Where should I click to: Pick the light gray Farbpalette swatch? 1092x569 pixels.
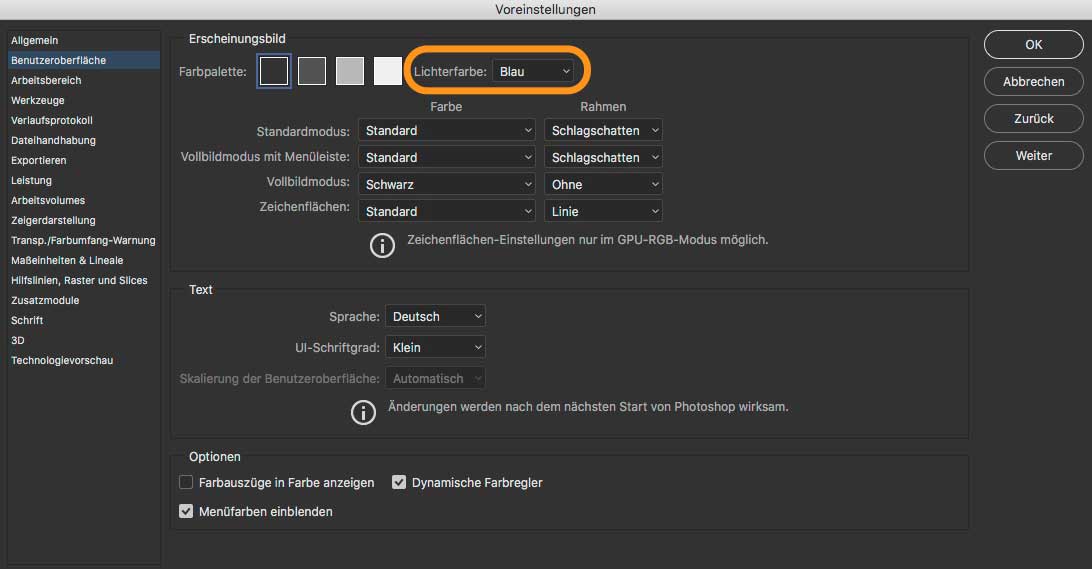(350, 71)
